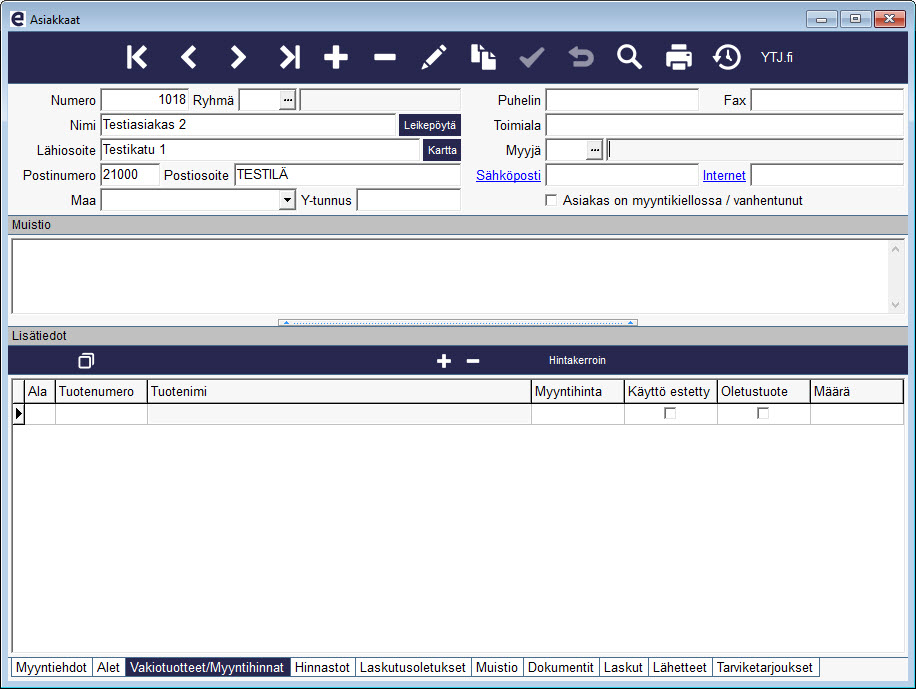This screenshot has height=689, width=916.
Task: Open the change history clock icon
Action: click(x=727, y=57)
